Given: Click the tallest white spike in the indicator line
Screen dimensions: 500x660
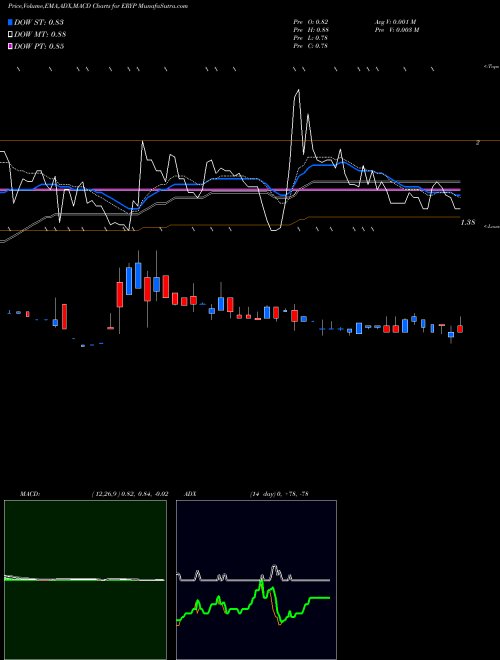Looking at the screenshot, I should pos(298,91).
